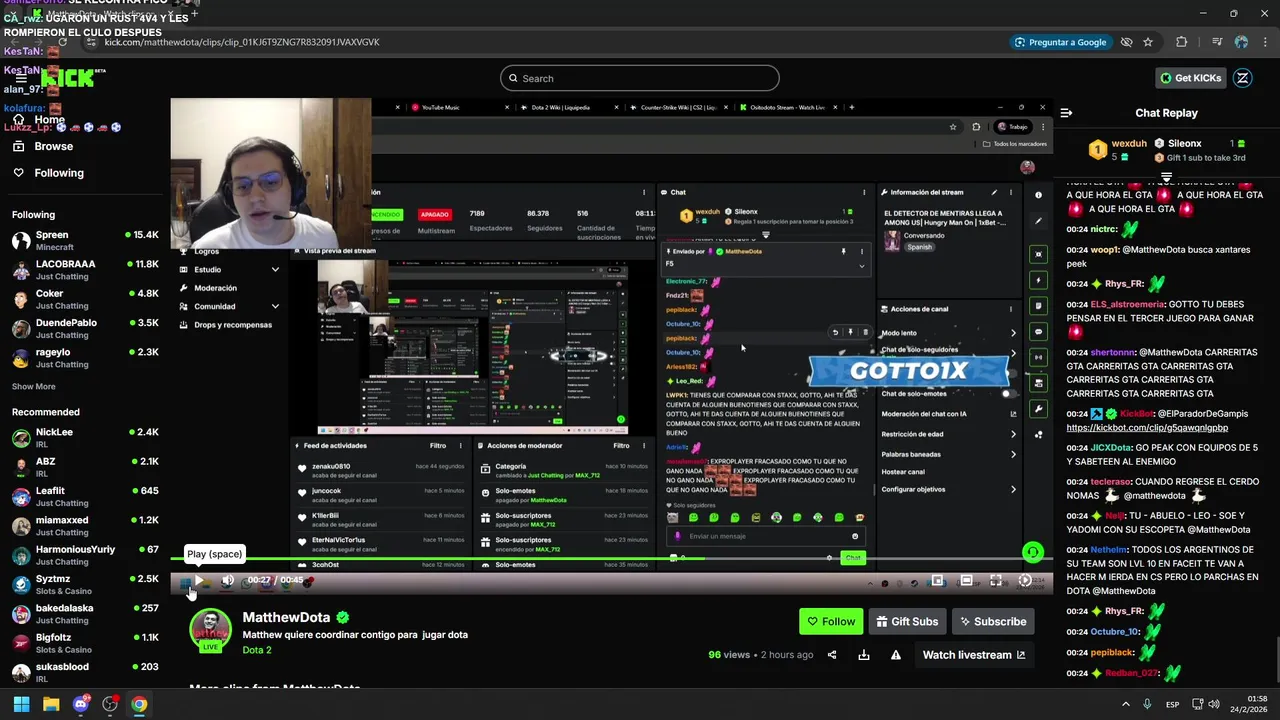This screenshot has width=1280, height=720.
Task: Open Spreen's channel from Following list
Action: [x=84, y=240]
